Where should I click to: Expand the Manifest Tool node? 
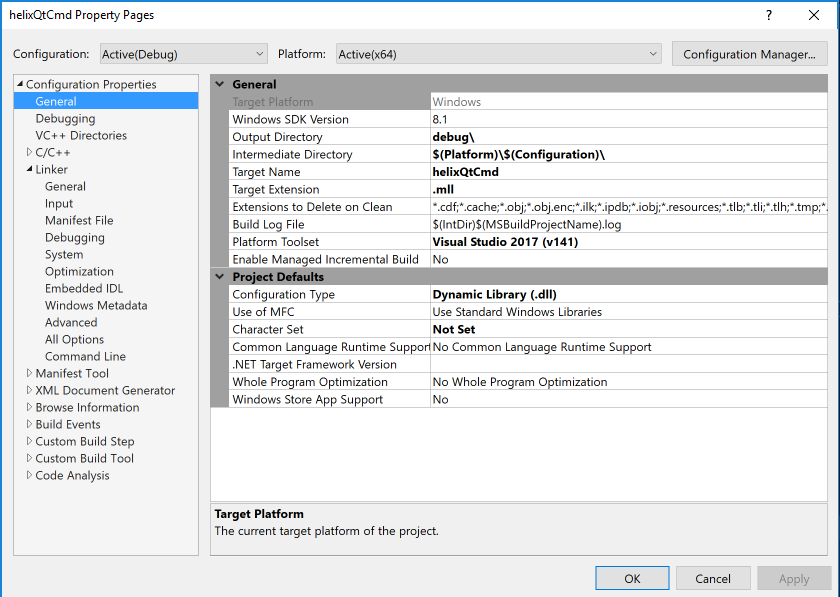pyautogui.click(x=28, y=373)
